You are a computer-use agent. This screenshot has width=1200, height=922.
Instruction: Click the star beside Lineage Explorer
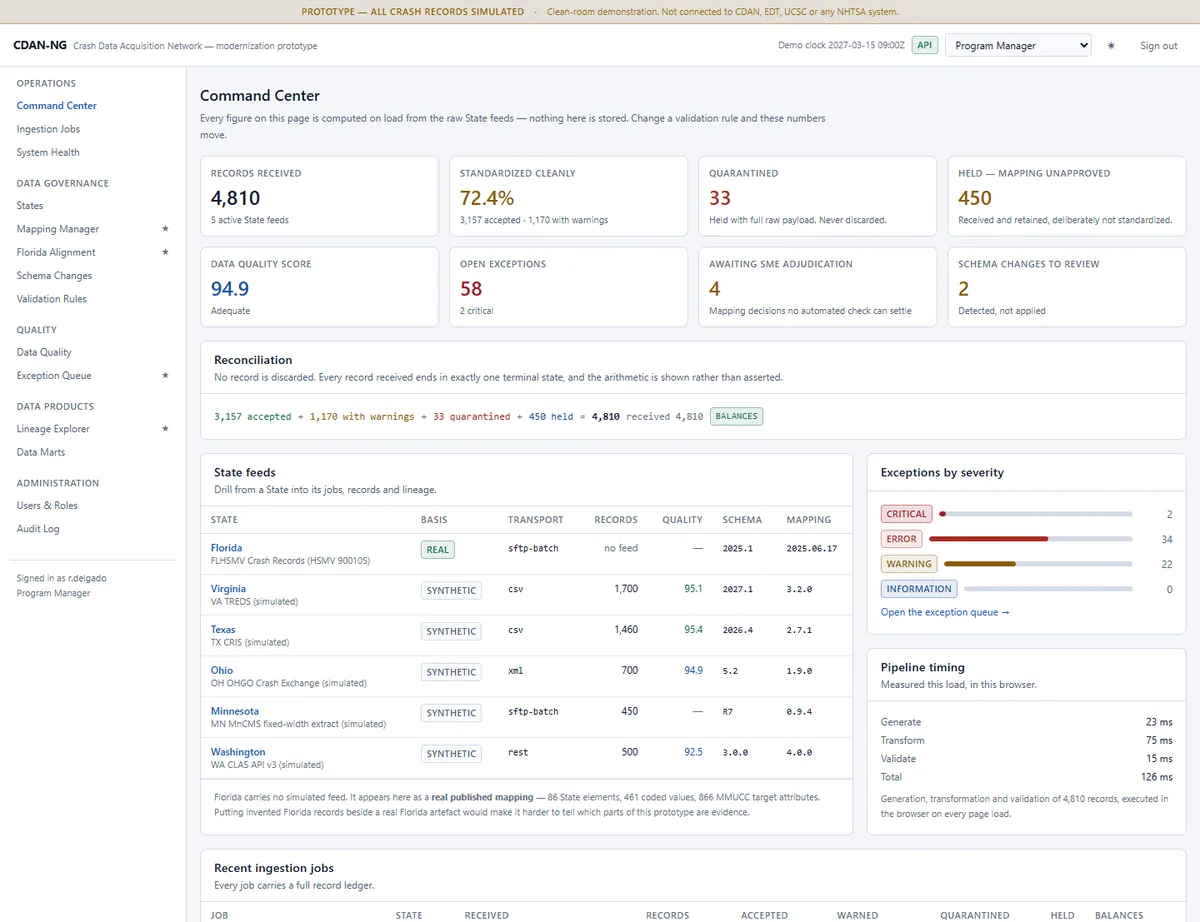click(x=166, y=429)
